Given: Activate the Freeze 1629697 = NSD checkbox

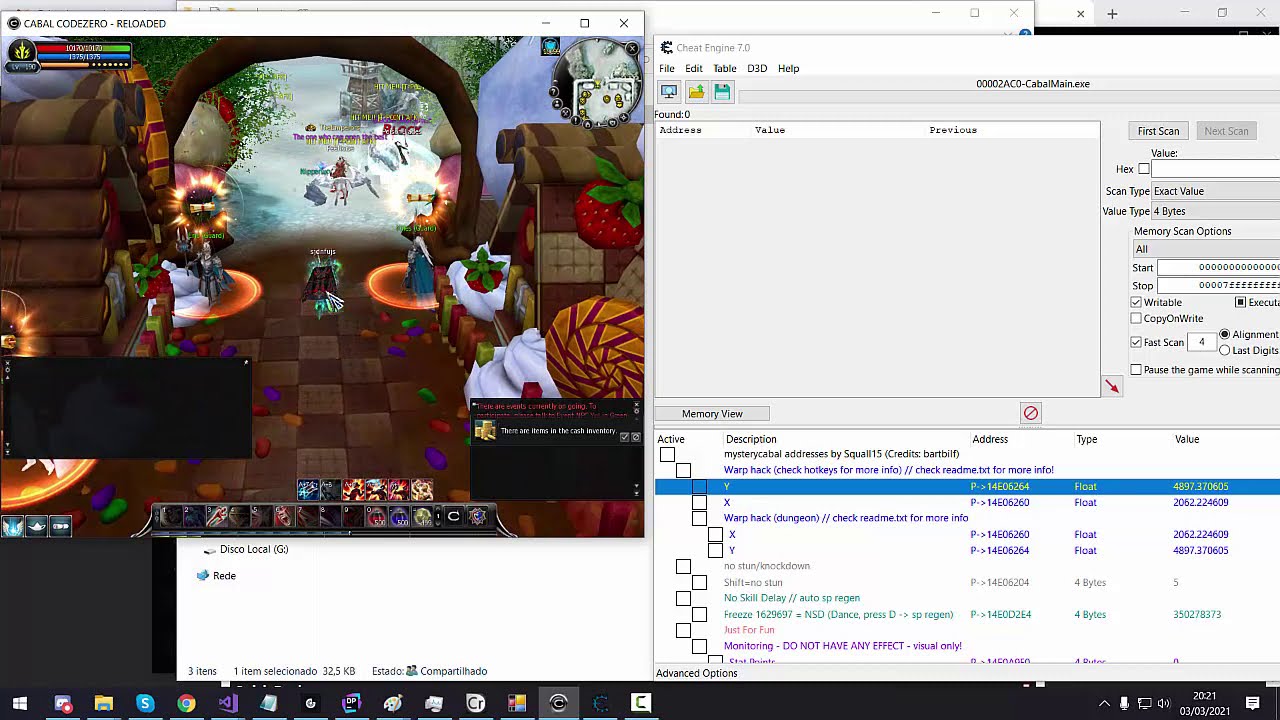Looking at the screenshot, I should [699, 614].
